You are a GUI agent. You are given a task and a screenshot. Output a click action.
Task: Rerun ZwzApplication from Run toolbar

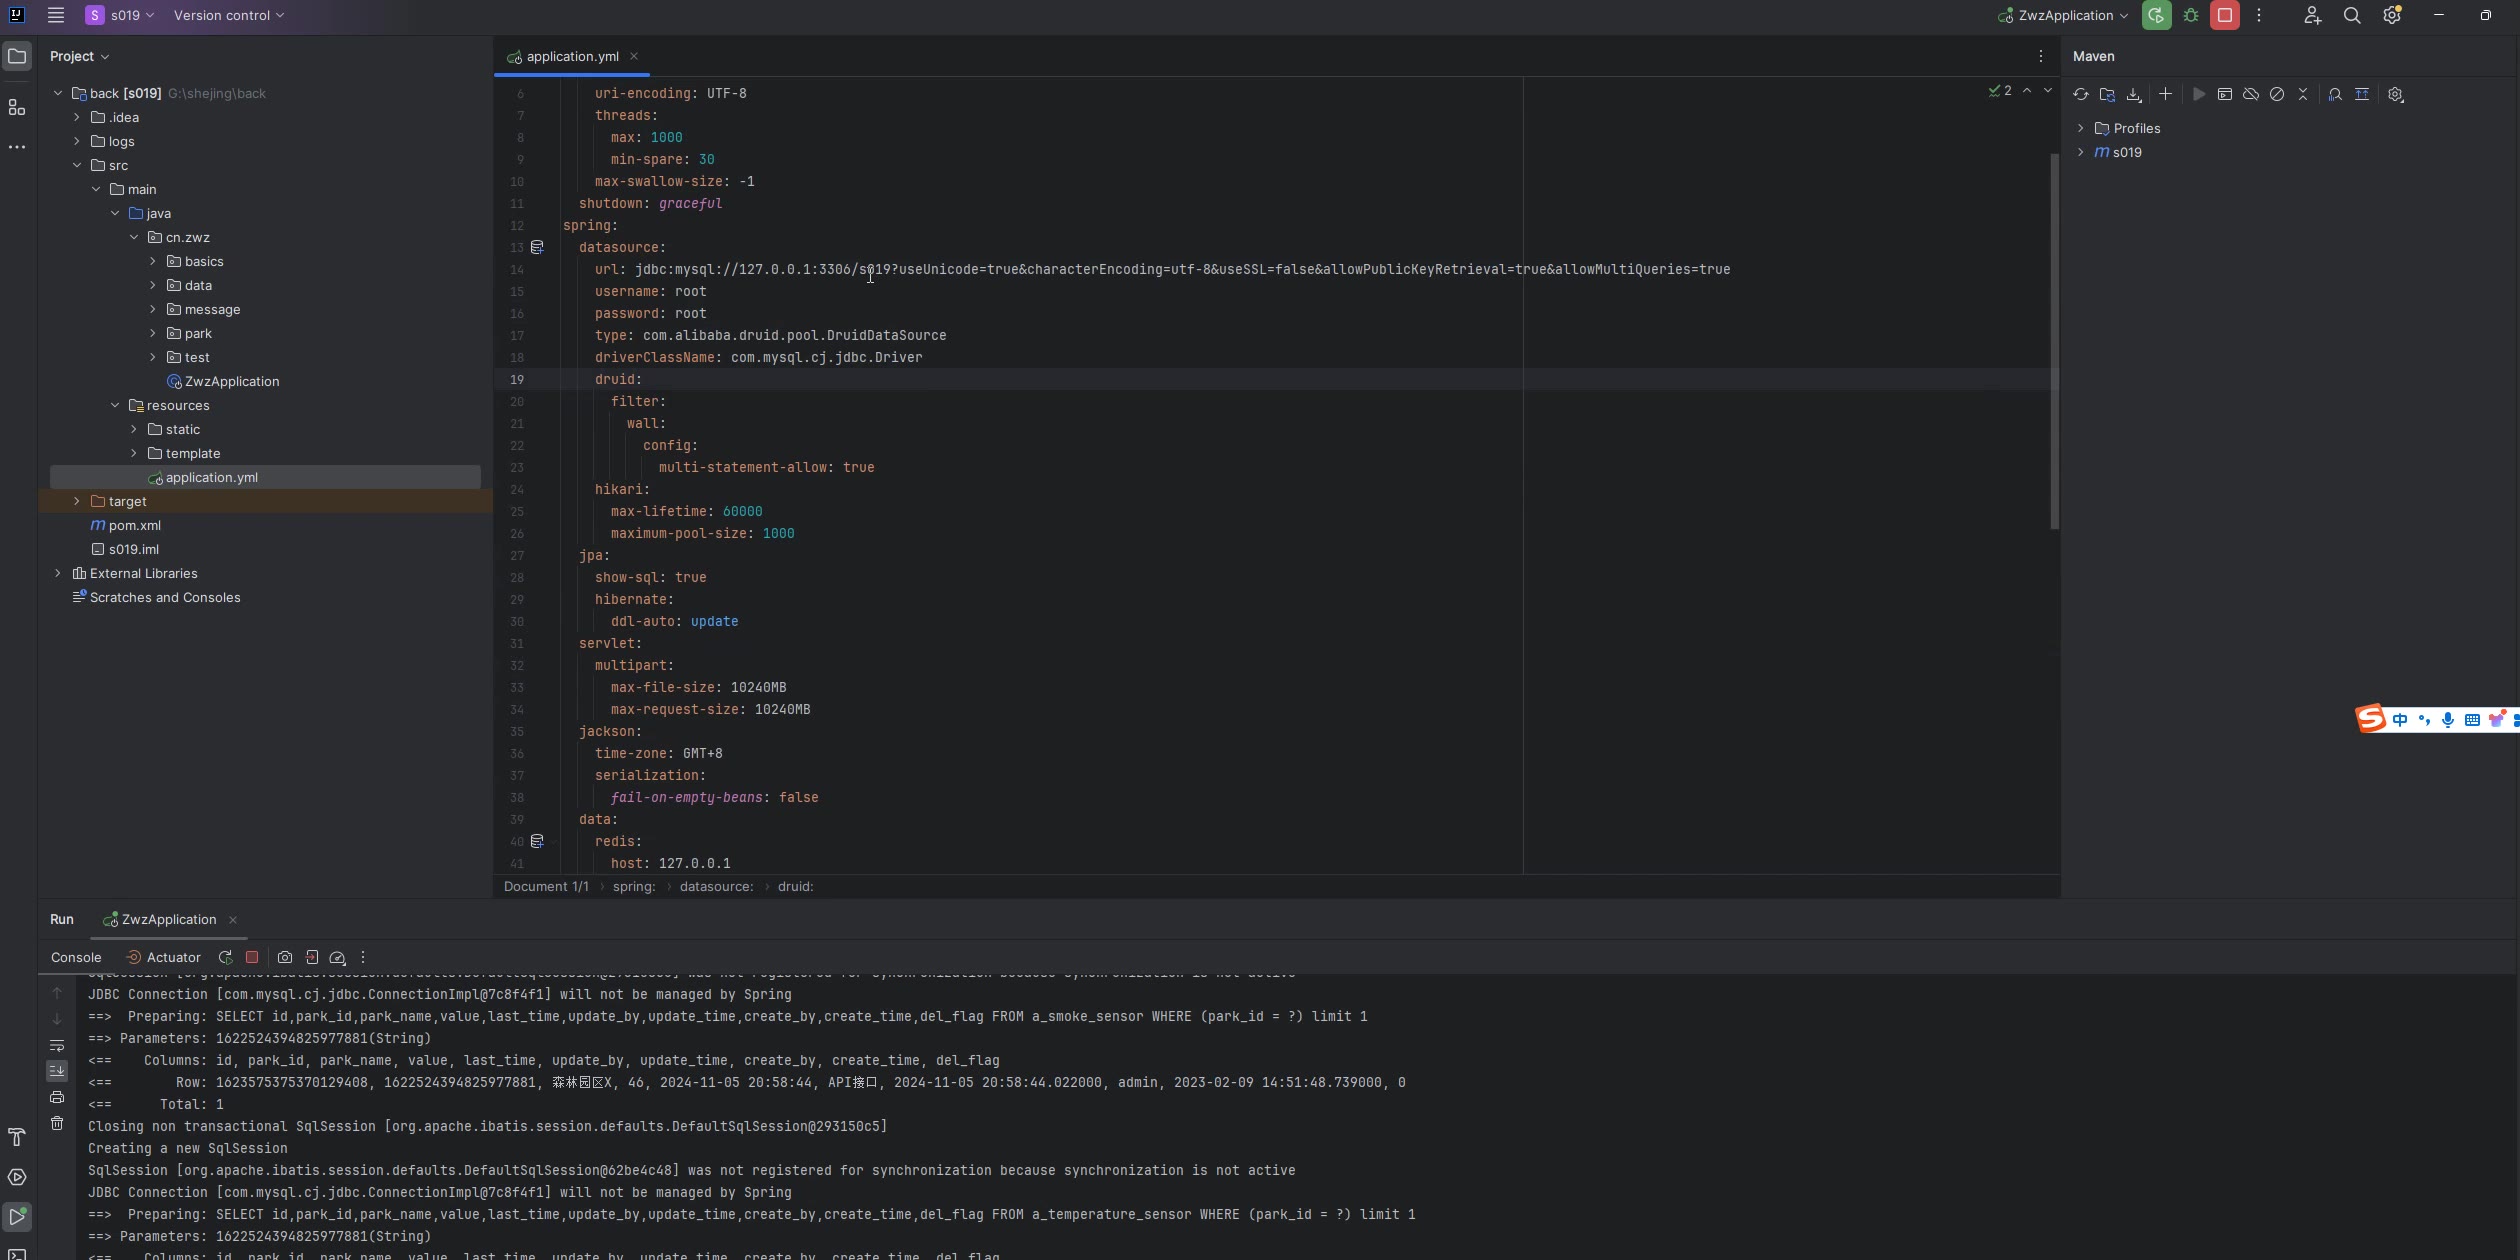click(x=225, y=957)
